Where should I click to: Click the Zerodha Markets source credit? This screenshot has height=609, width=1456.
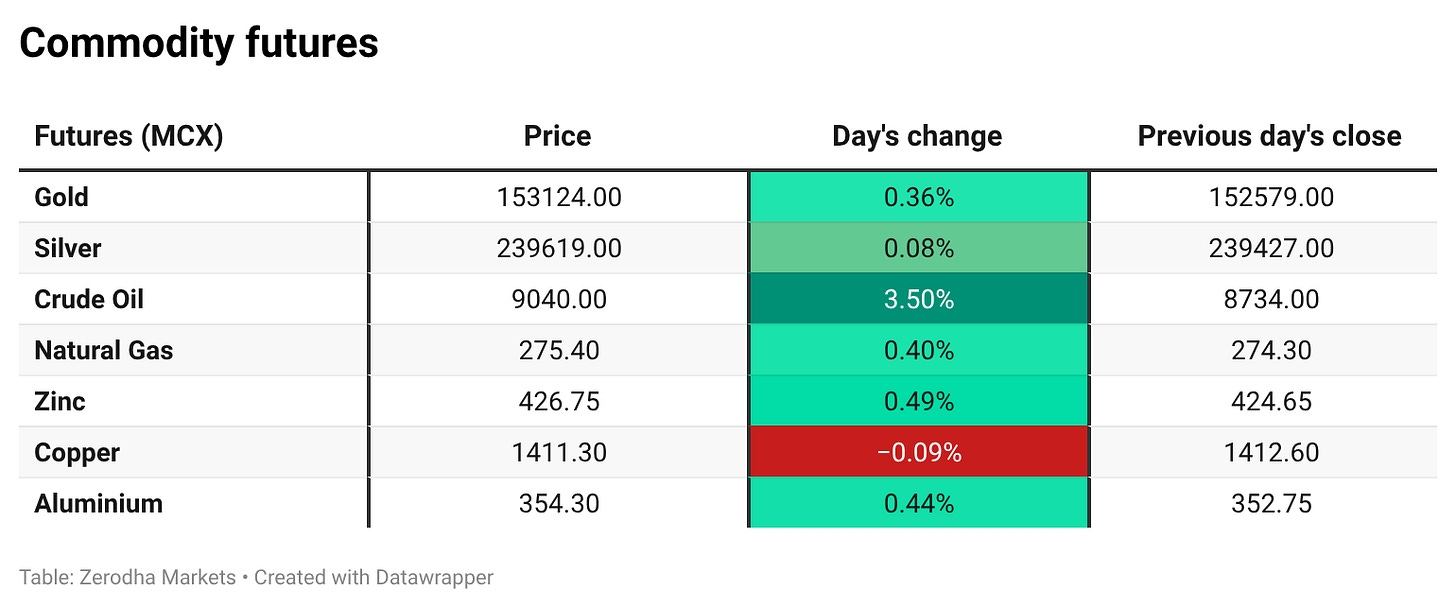pos(127,577)
